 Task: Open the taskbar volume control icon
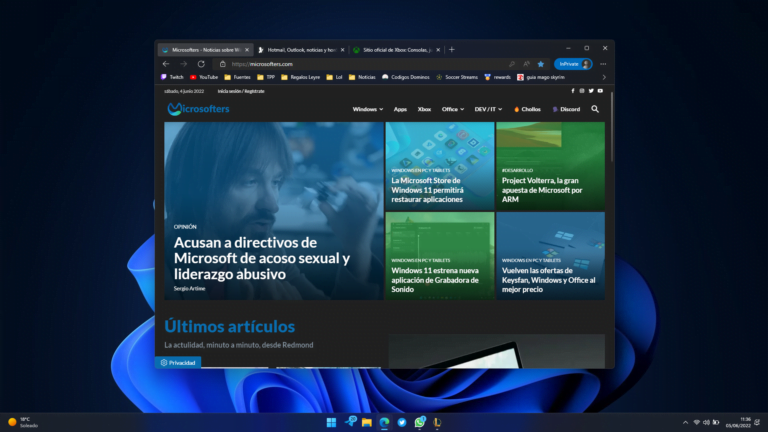[x=706, y=422]
